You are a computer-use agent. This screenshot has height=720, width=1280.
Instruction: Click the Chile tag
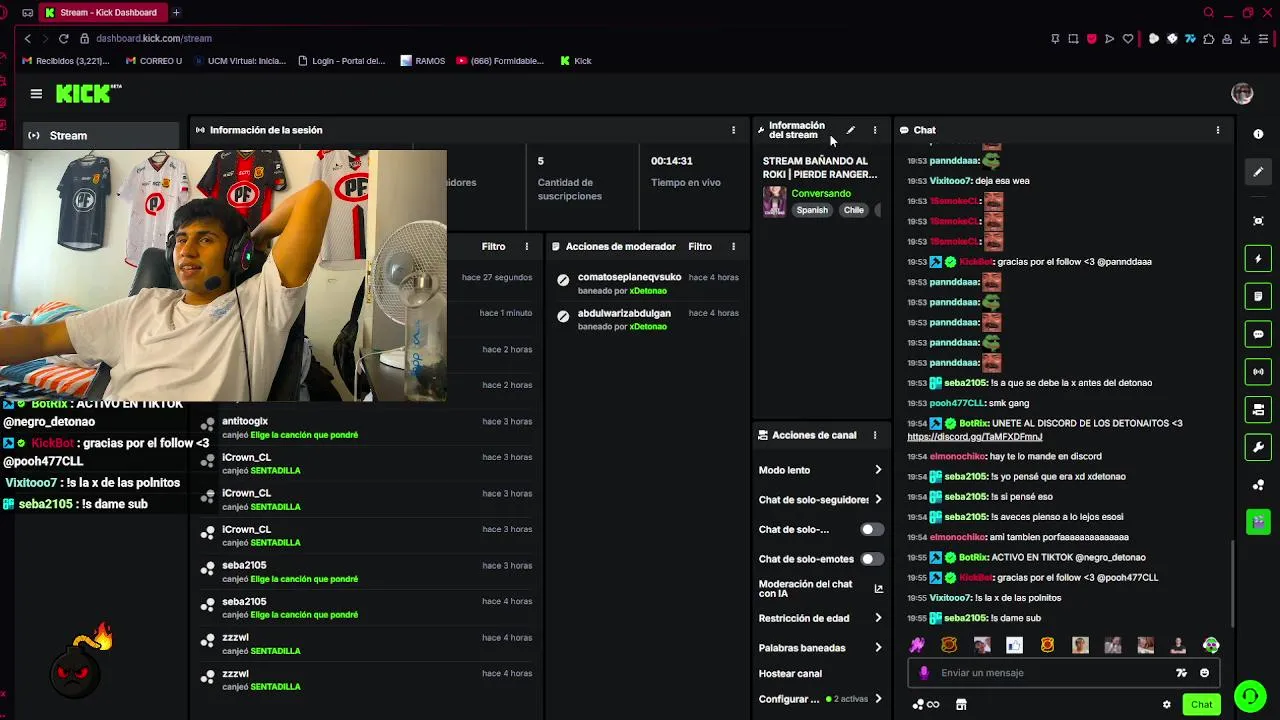853,210
